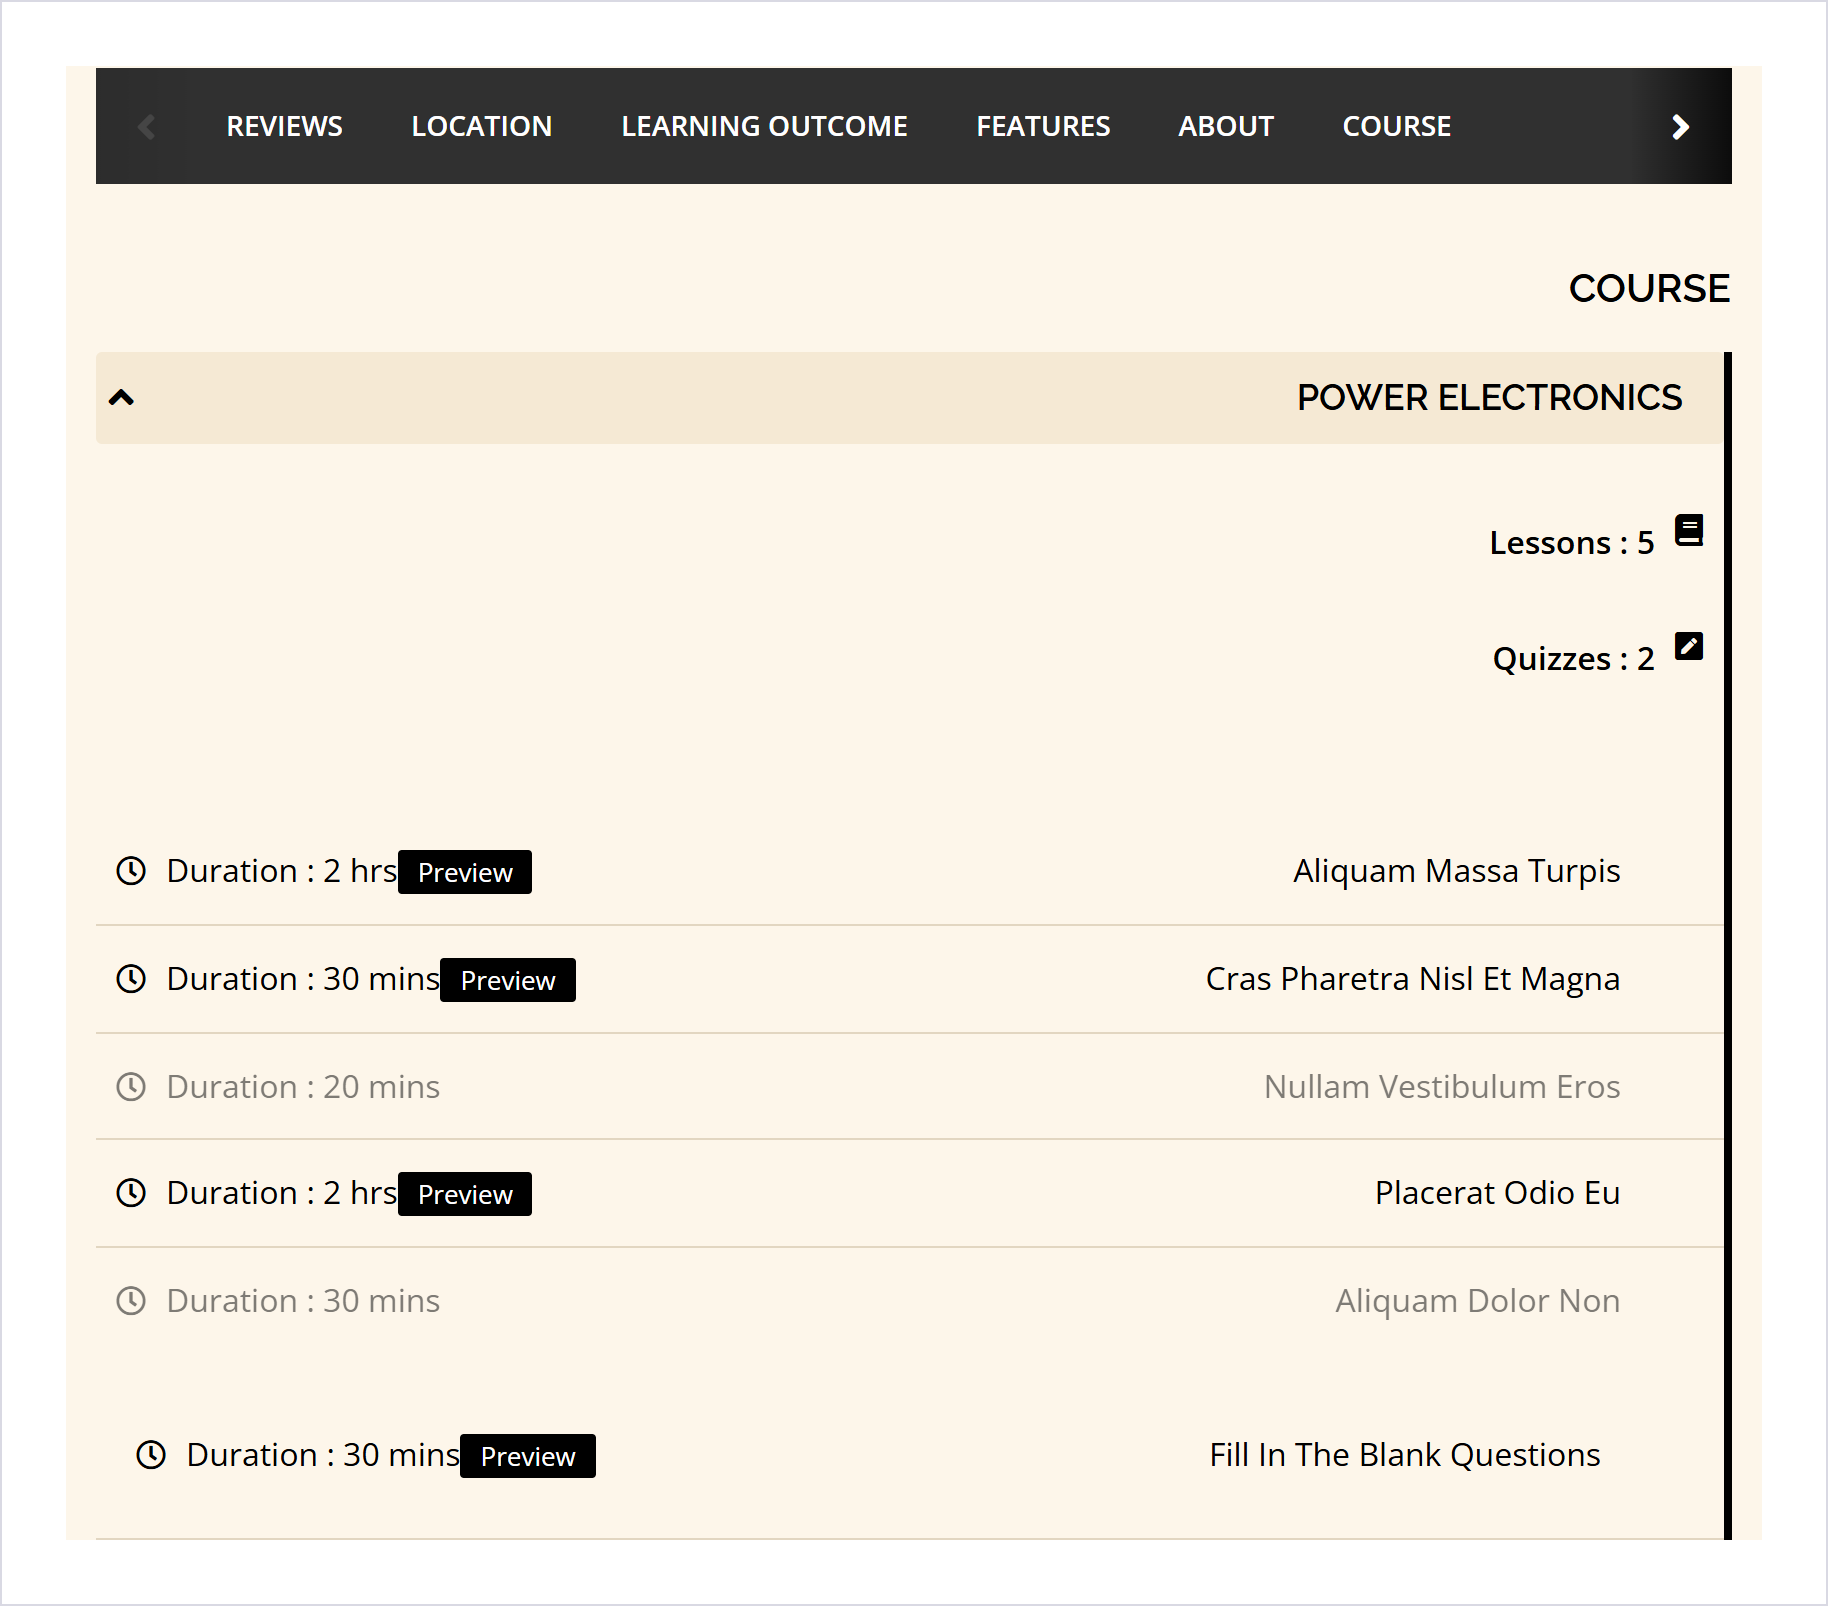The width and height of the screenshot is (1828, 1606).
Task: Click the Duration : 20 mins text
Action: coord(303,1087)
